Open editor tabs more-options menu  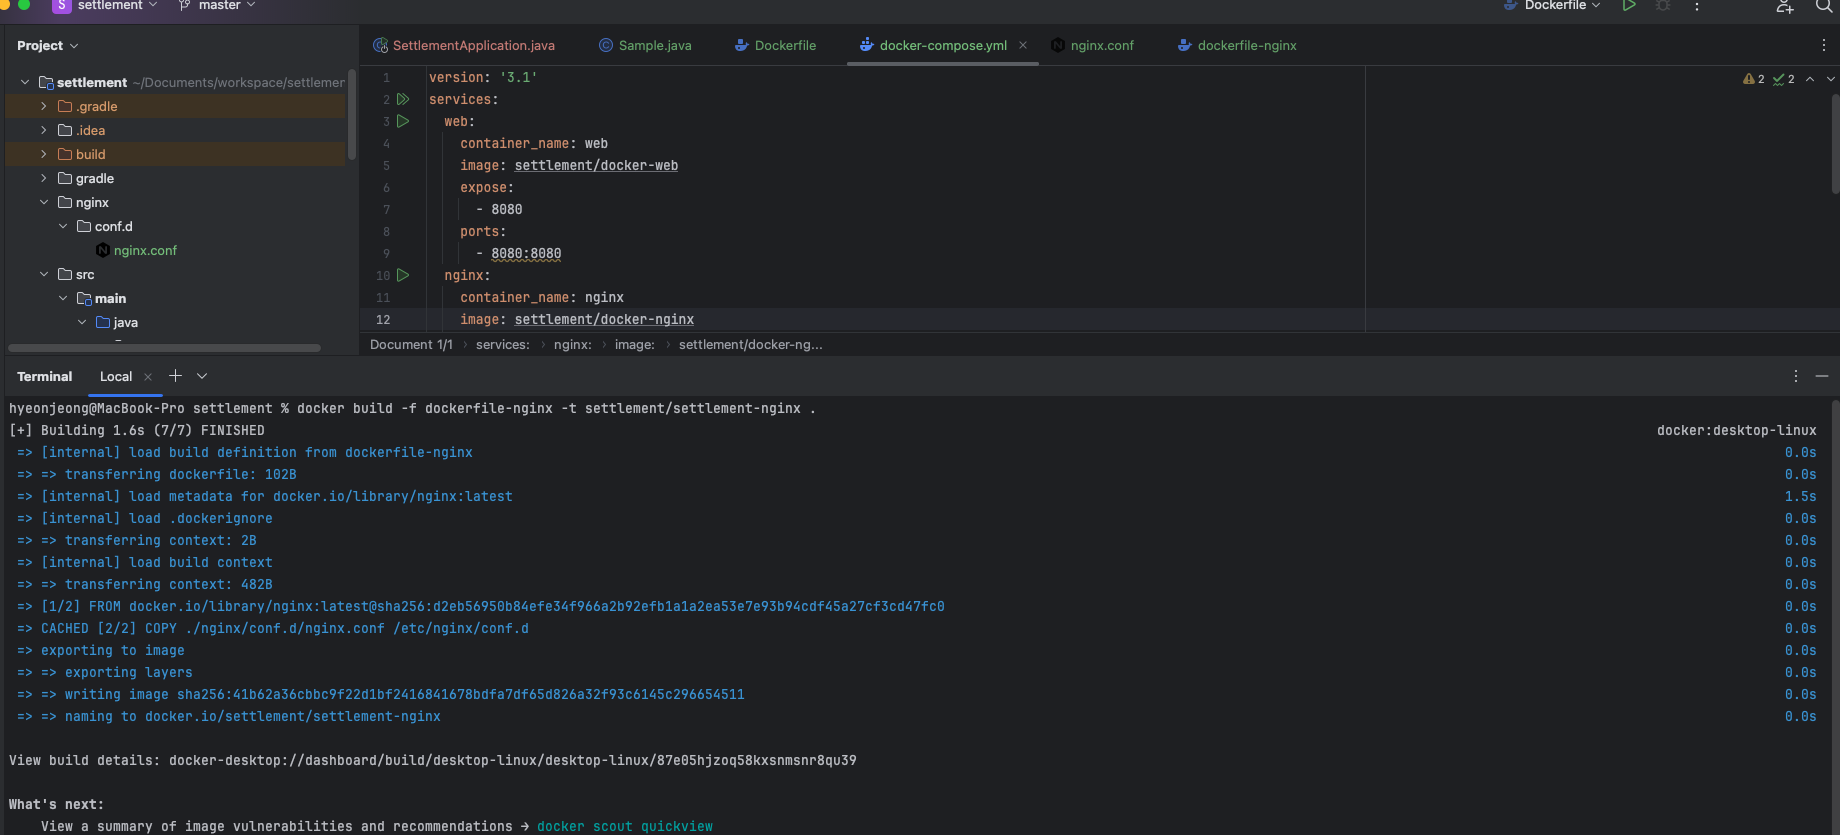pyautogui.click(x=1824, y=45)
